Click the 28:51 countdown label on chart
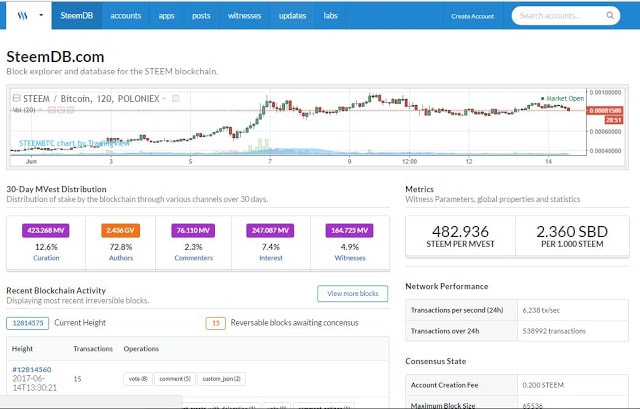Viewport: 640px width, 409px height. (613, 120)
